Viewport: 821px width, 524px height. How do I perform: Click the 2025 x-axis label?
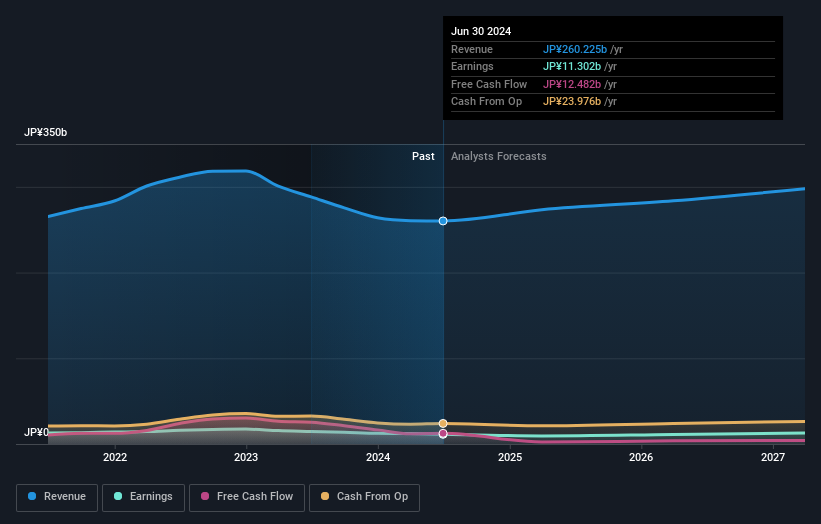tap(510, 457)
